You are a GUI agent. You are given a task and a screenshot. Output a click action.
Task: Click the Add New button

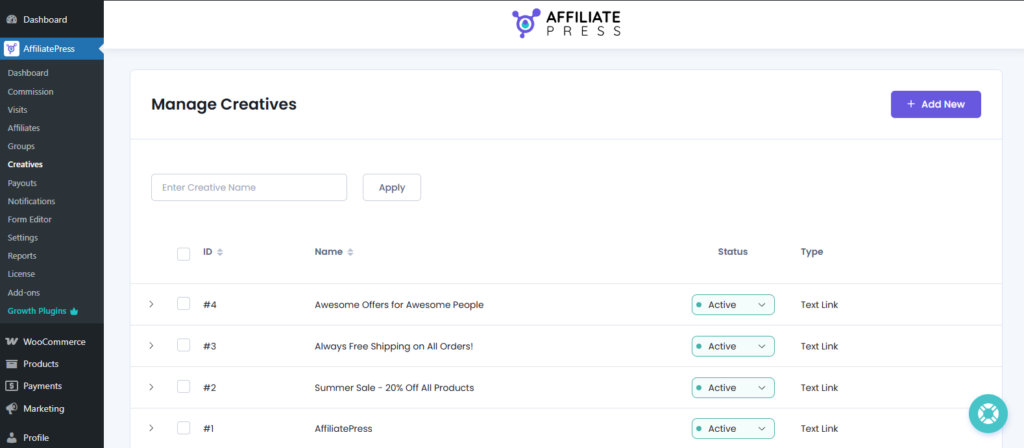click(935, 104)
